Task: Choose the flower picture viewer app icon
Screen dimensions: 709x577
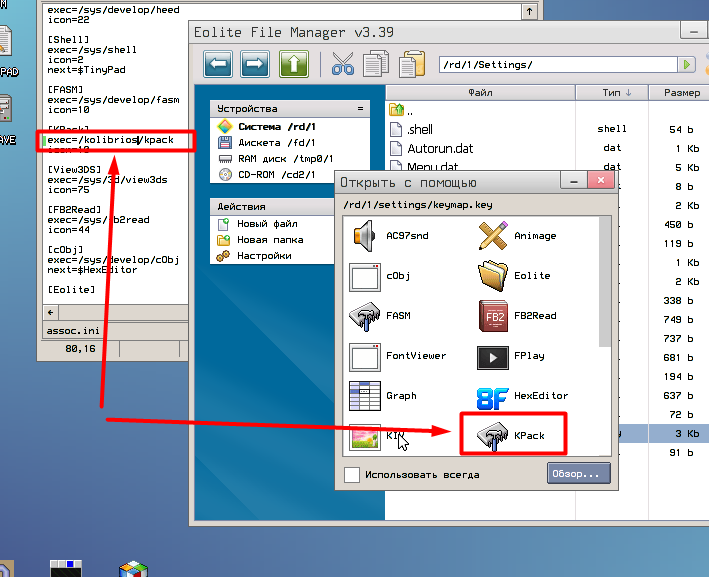Action: [x=364, y=437]
